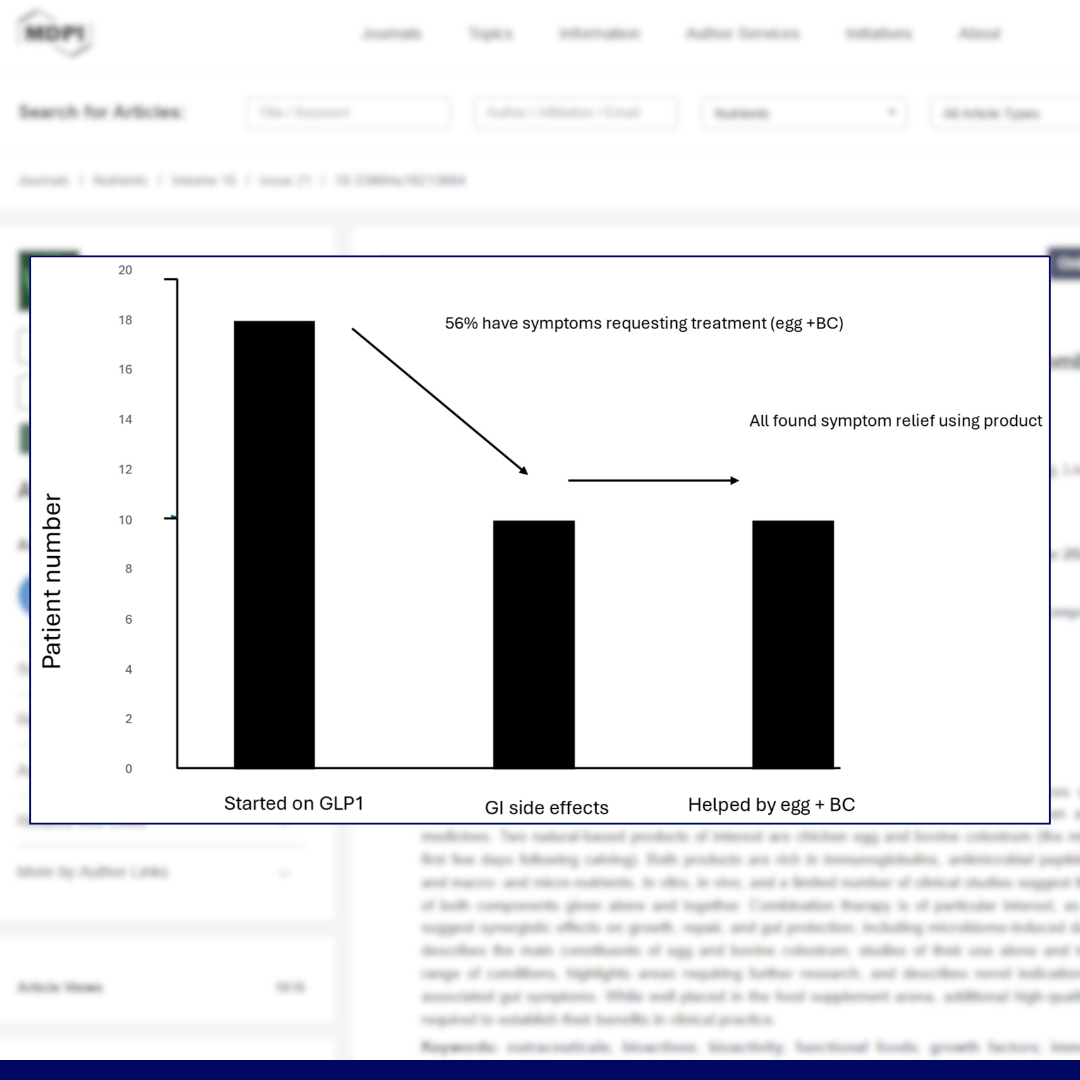Click the Keywords line below the abstract

pos(750,1047)
